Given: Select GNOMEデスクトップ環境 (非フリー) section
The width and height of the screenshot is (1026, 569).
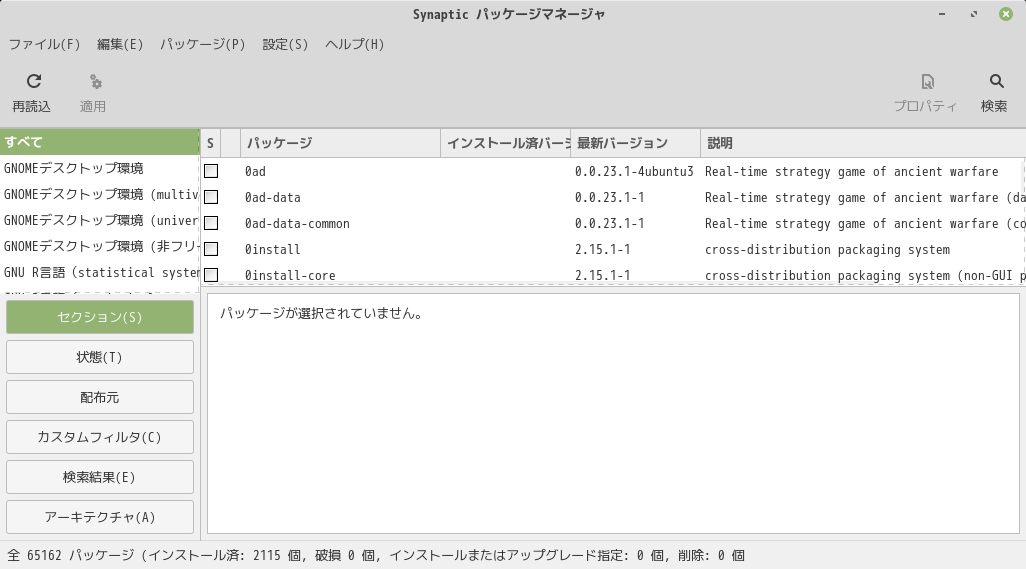Looking at the screenshot, I should point(99,247).
